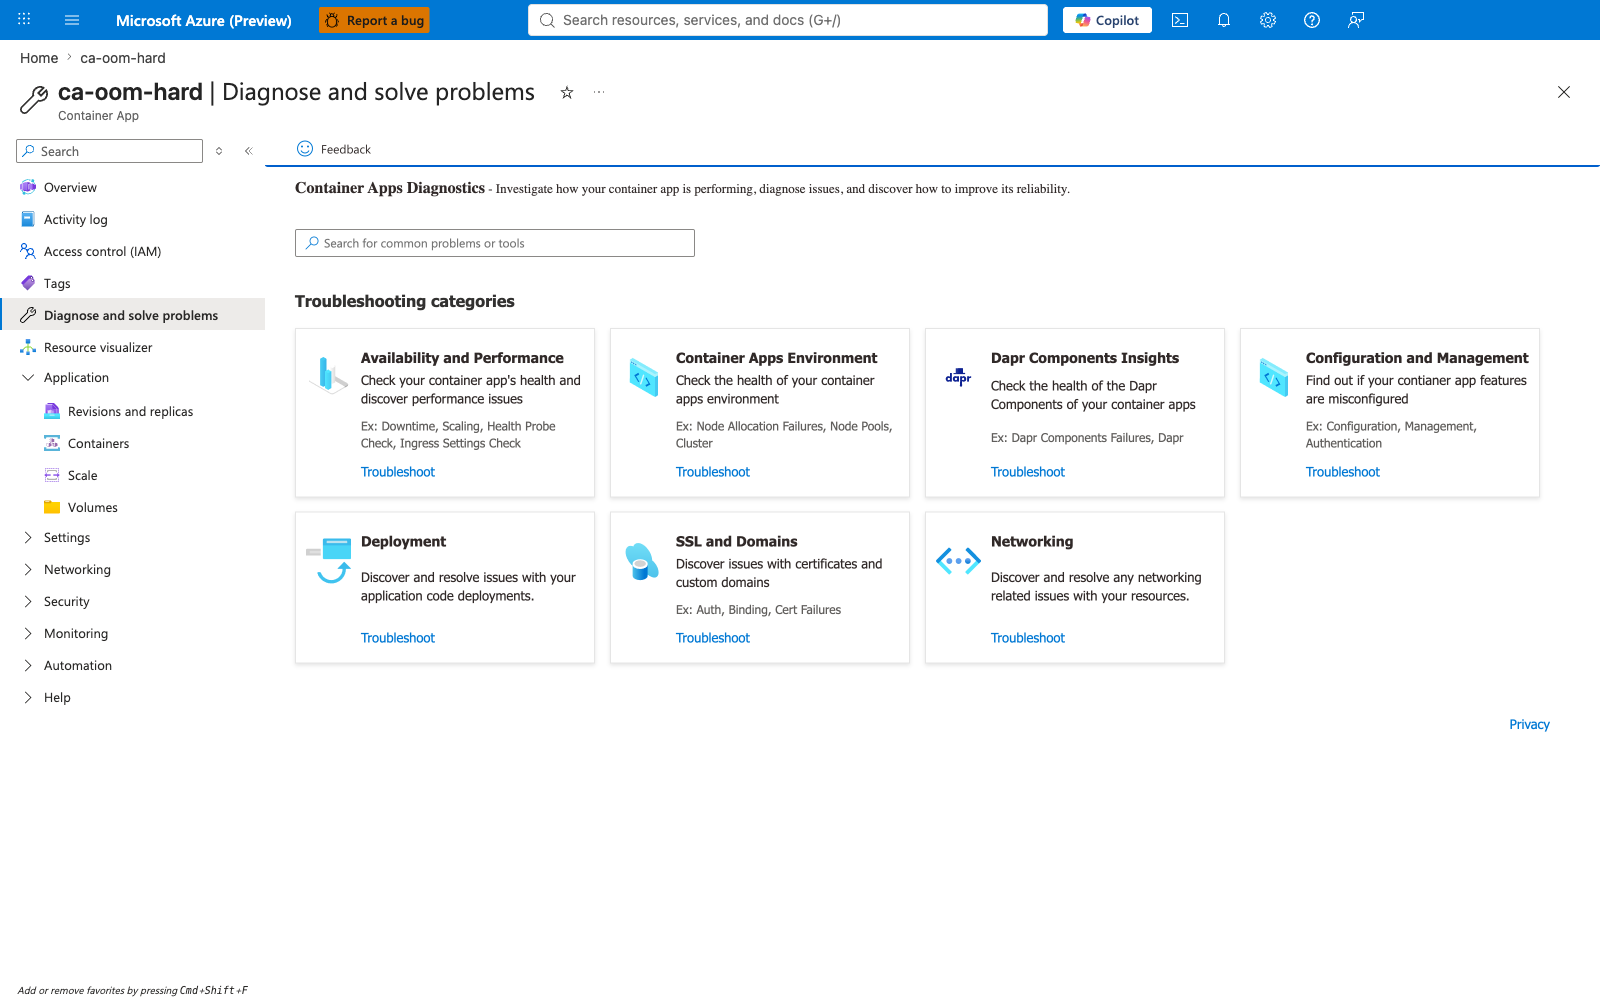Collapse the sidebar with double chevron
Viewport: 1600px width, 1000px height.
point(249,151)
